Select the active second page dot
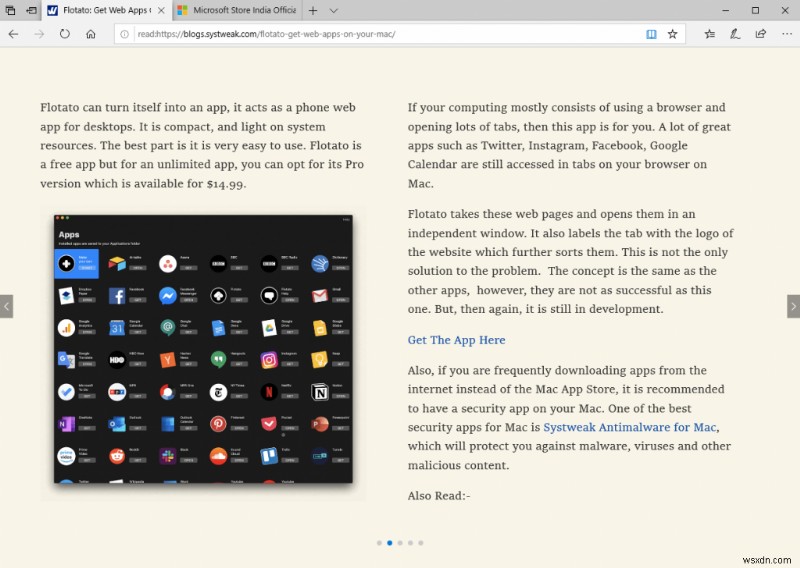The image size is (800, 568). coord(389,542)
